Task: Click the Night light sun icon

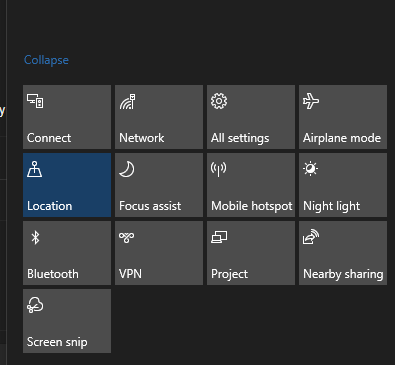Action: 311,169
